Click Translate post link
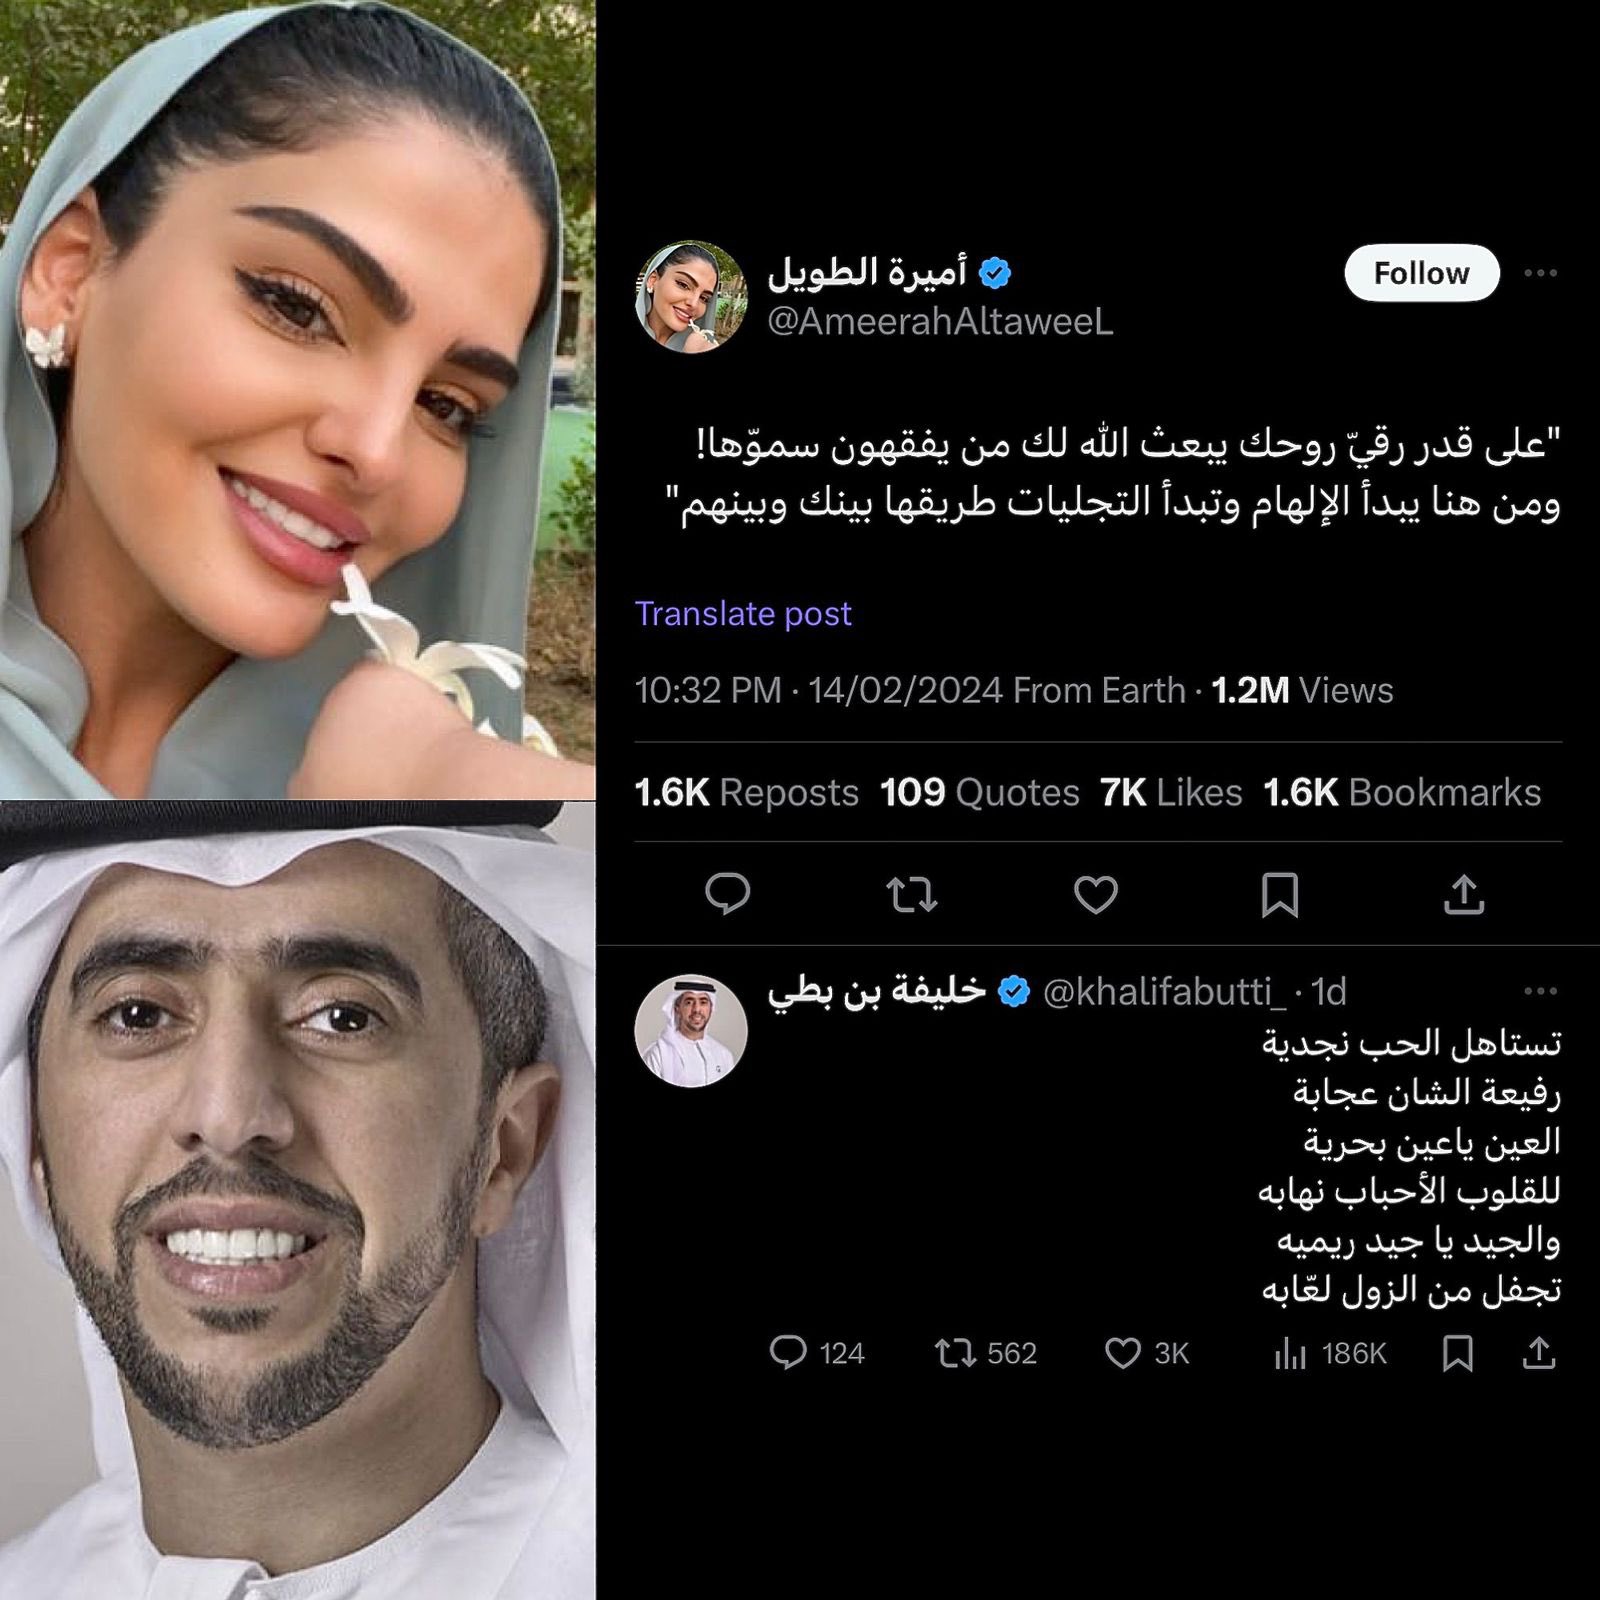The image size is (1600, 1600). tap(743, 613)
